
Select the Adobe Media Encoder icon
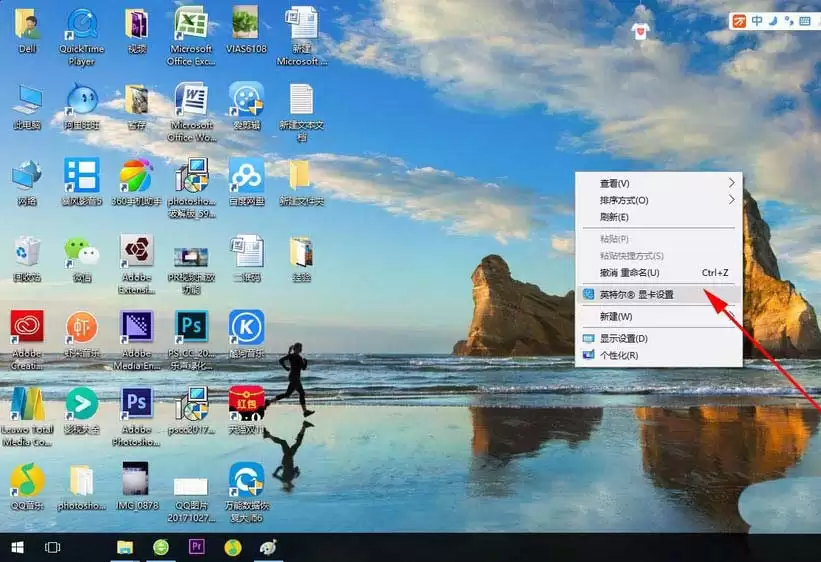137,339
